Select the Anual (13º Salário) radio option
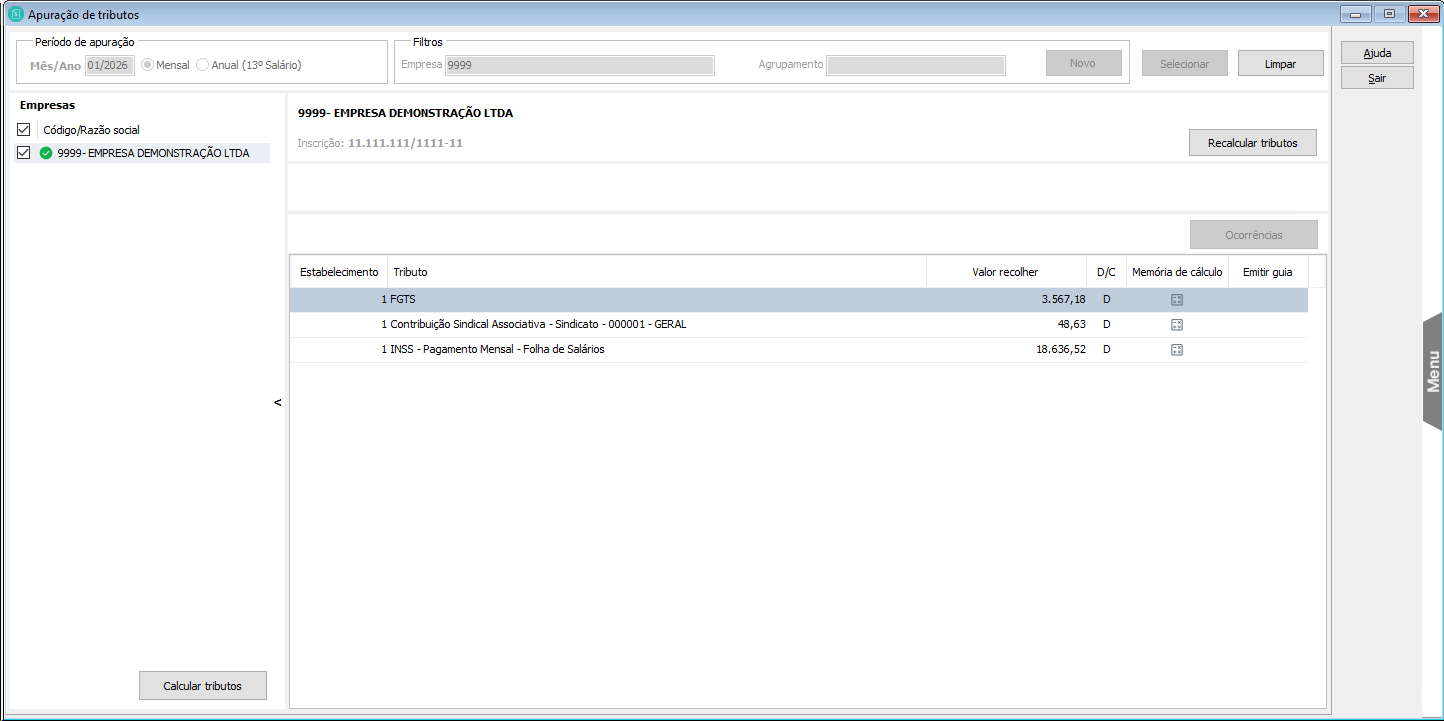This screenshot has width=1444, height=721. tap(203, 65)
